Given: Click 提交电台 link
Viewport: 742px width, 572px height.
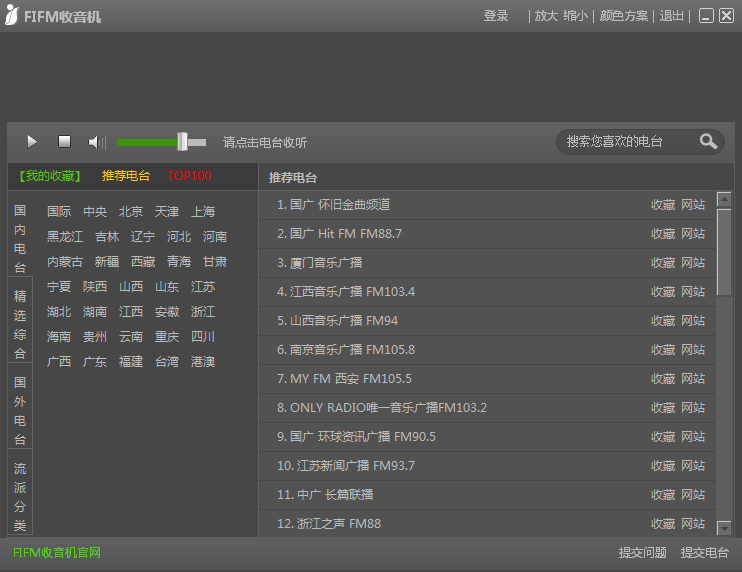Looking at the screenshot, I should pos(705,553).
